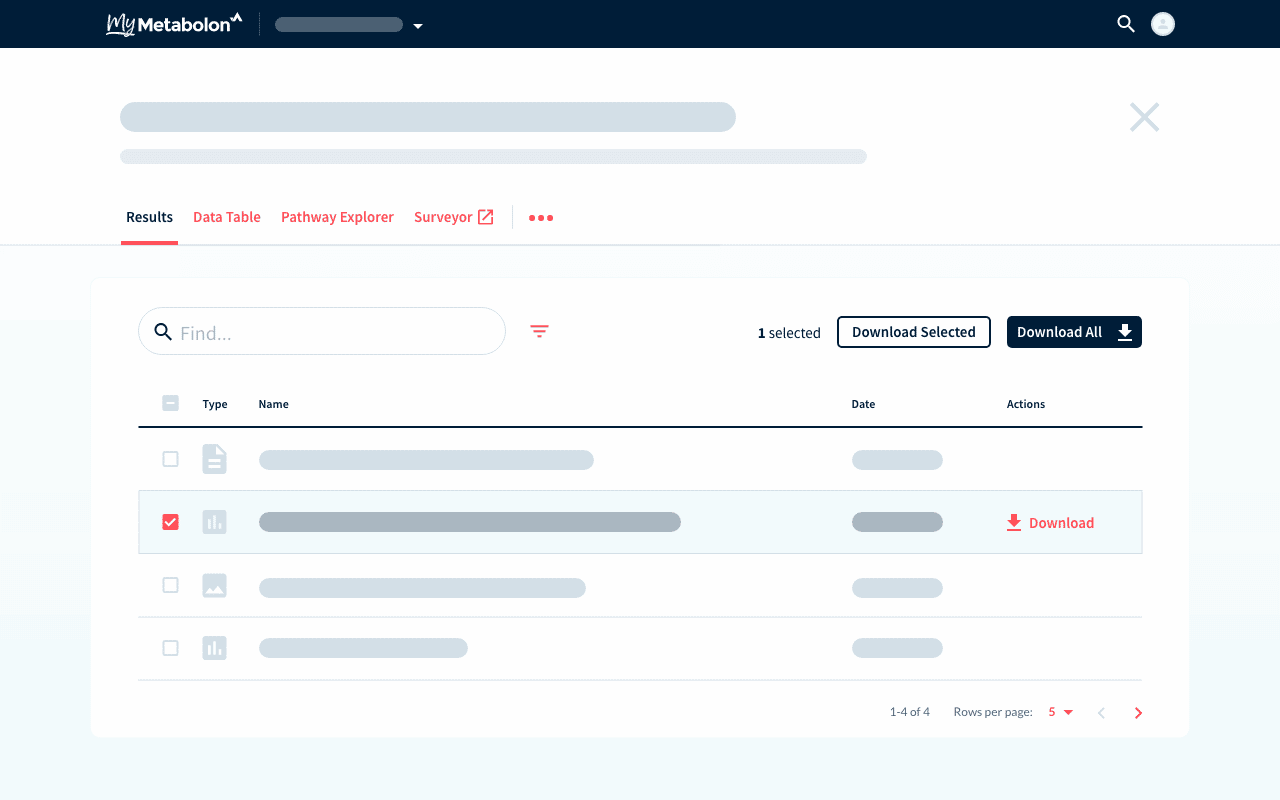Close the project panel with the X icon
Image resolution: width=1280 pixels, height=800 pixels.
point(1144,118)
